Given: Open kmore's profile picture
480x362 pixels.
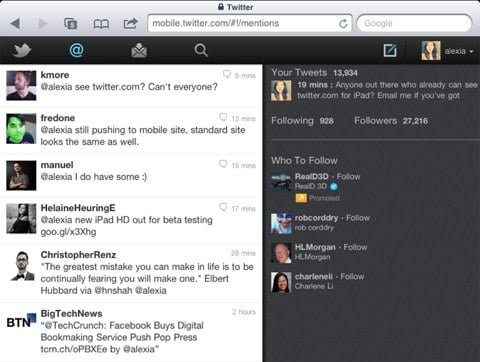Looking at the screenshot, I should coord(21,85).
